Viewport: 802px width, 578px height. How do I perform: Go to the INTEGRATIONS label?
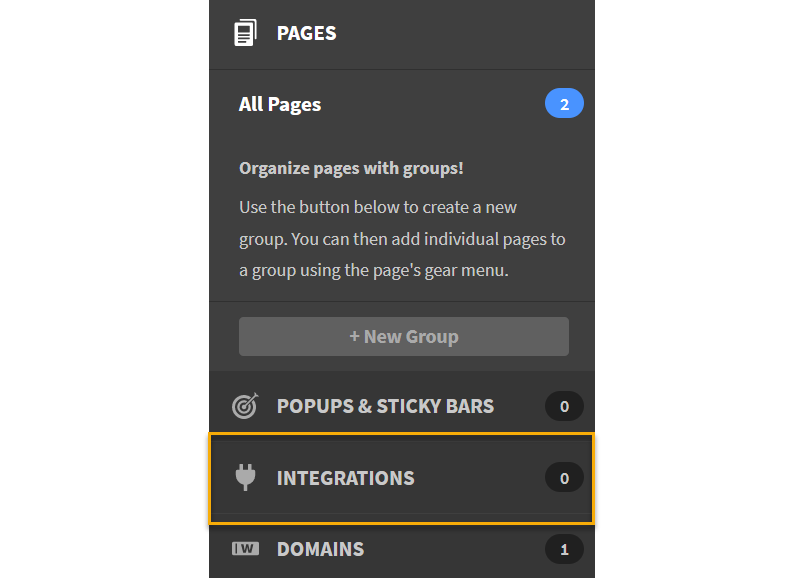pyautogui.click(x=345, y=478)
